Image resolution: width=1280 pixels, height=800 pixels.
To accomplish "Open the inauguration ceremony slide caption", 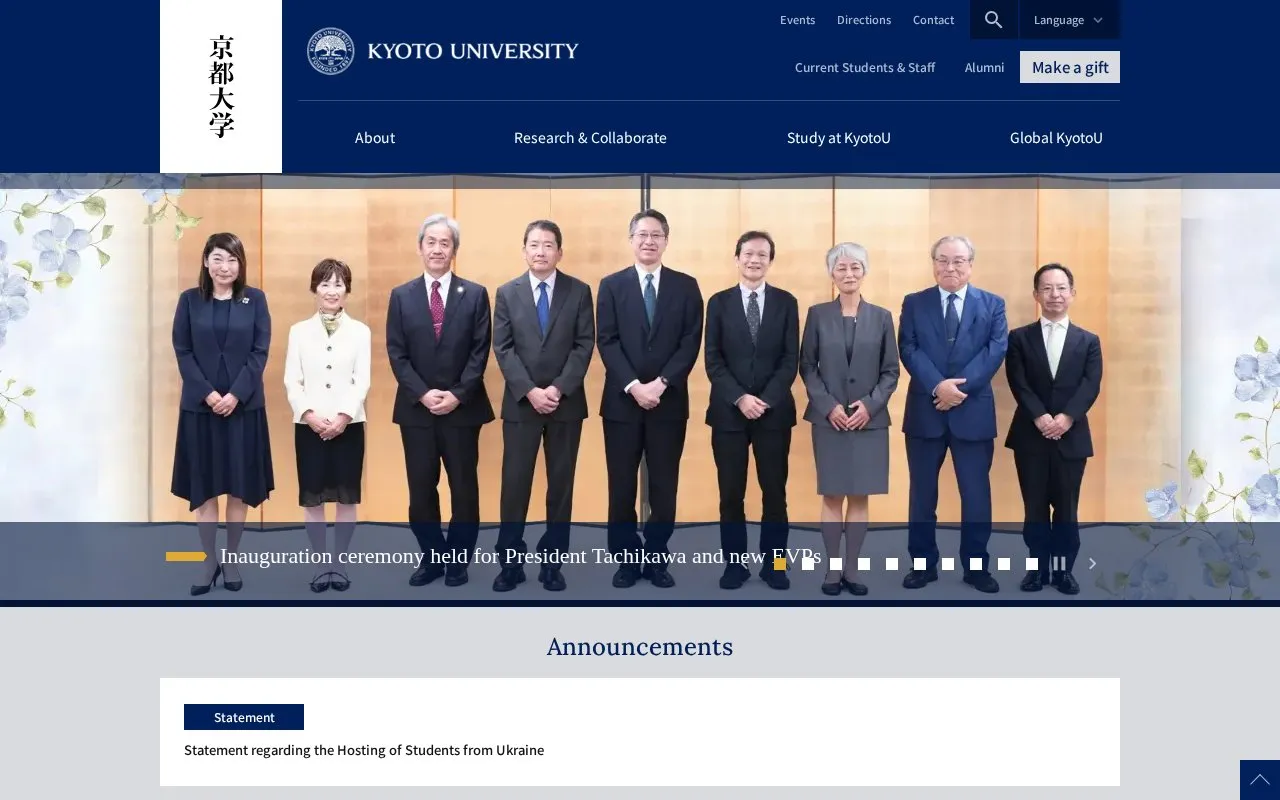I will [520, 556].
